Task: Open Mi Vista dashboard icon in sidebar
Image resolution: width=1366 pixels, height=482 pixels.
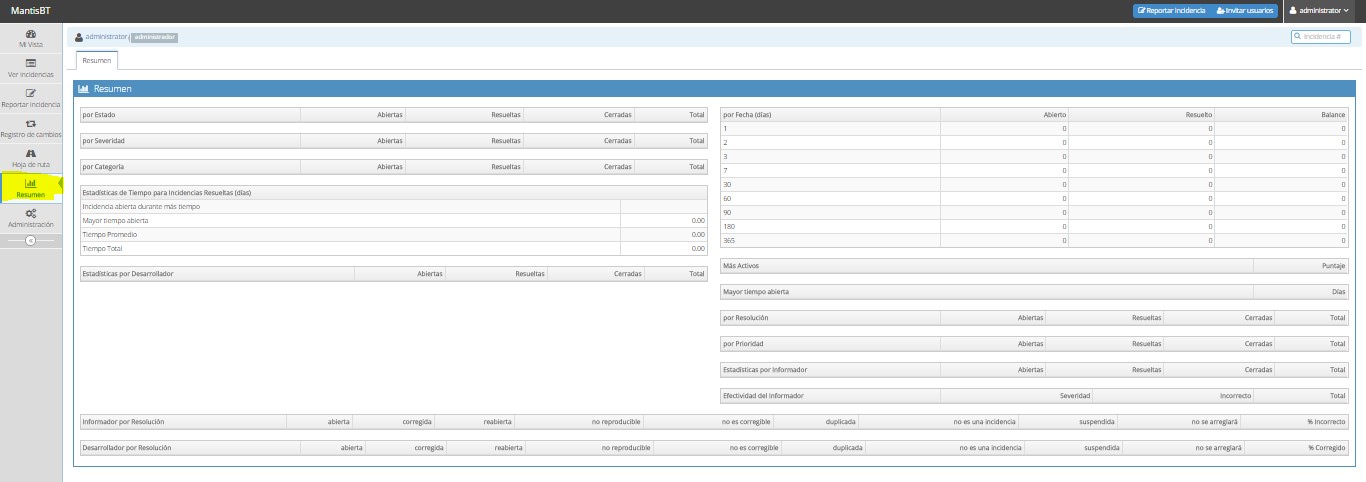Action: (x=31, y=34)
